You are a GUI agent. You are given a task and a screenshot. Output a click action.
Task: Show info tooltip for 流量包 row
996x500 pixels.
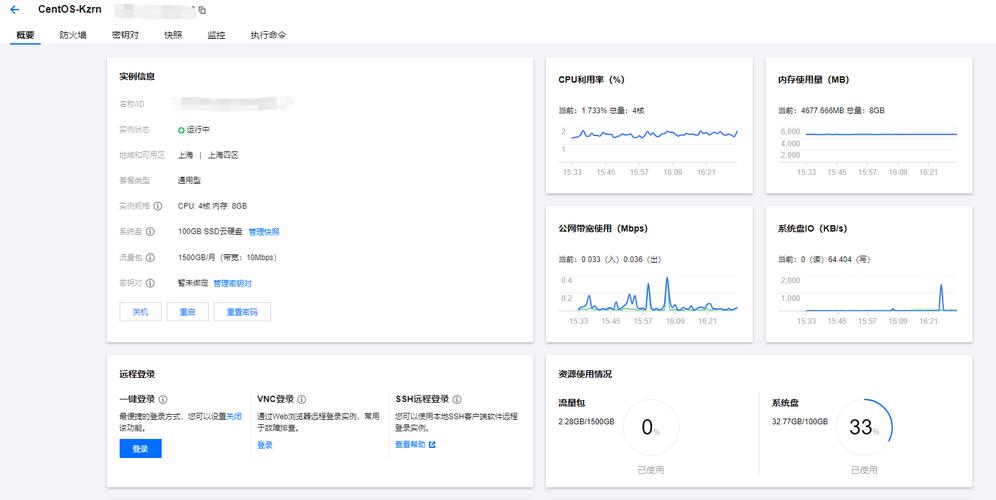pyautogui.click(x=150, y=257)
